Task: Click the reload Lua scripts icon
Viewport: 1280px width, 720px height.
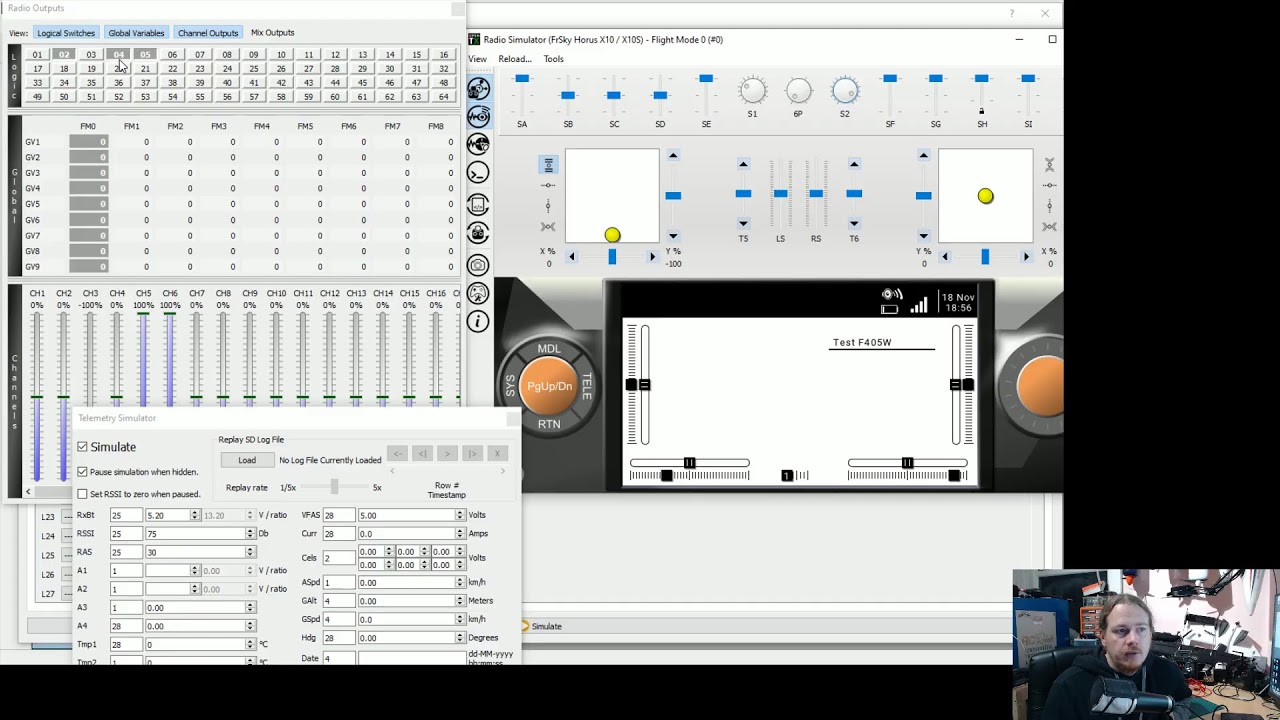Action: point(478,205)
